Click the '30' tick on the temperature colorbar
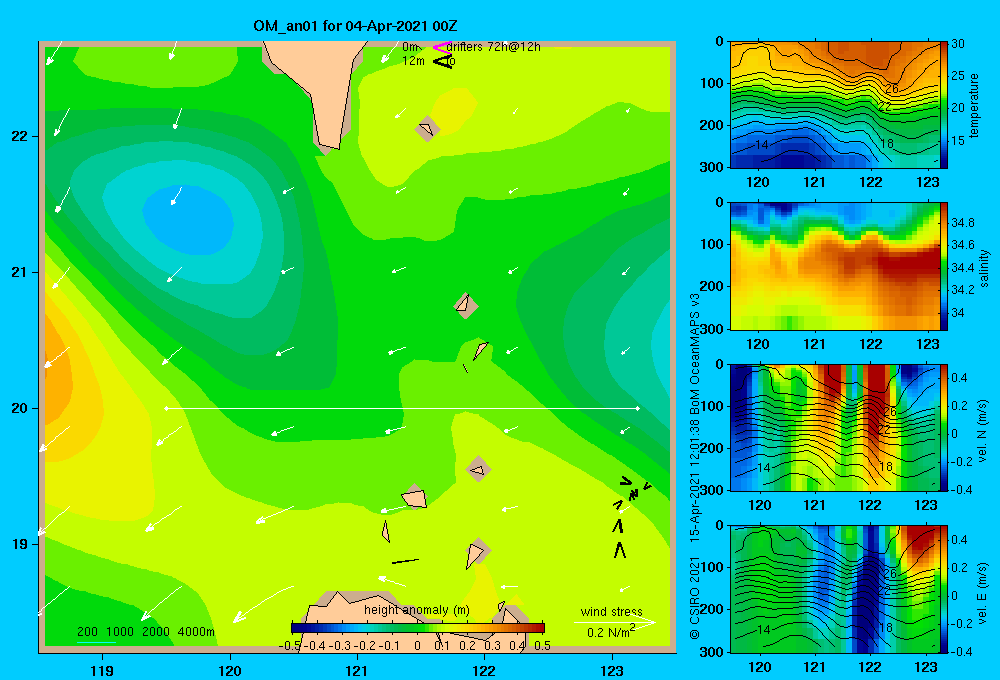This screenshot has width=1000, height=680. point(958,44)
